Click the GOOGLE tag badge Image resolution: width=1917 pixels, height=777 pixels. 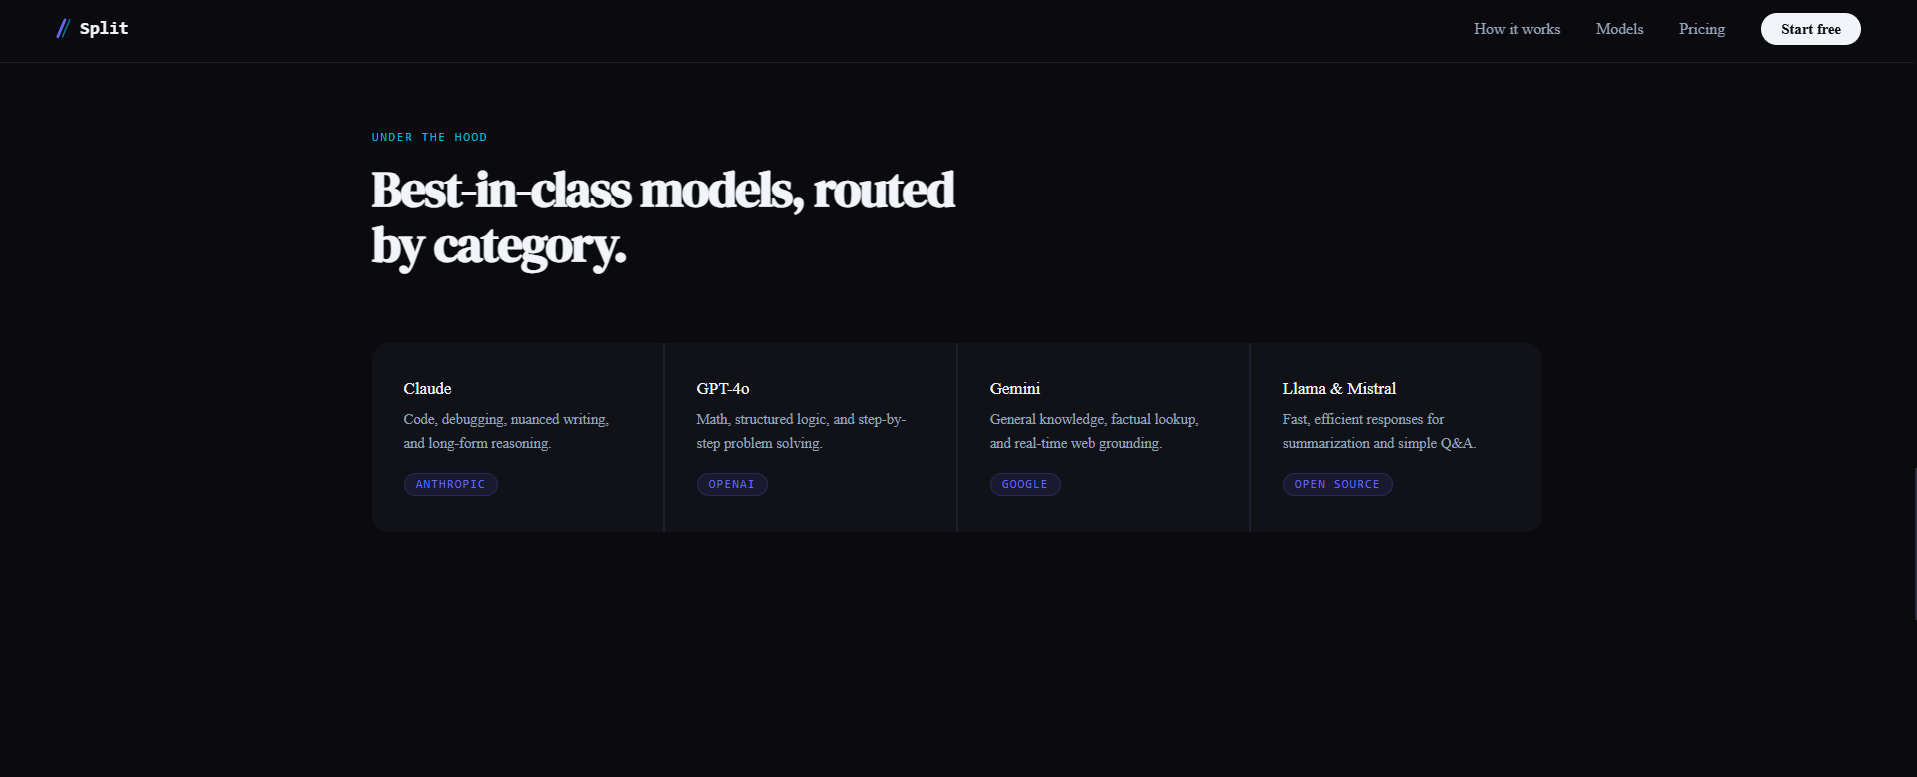1025,484
